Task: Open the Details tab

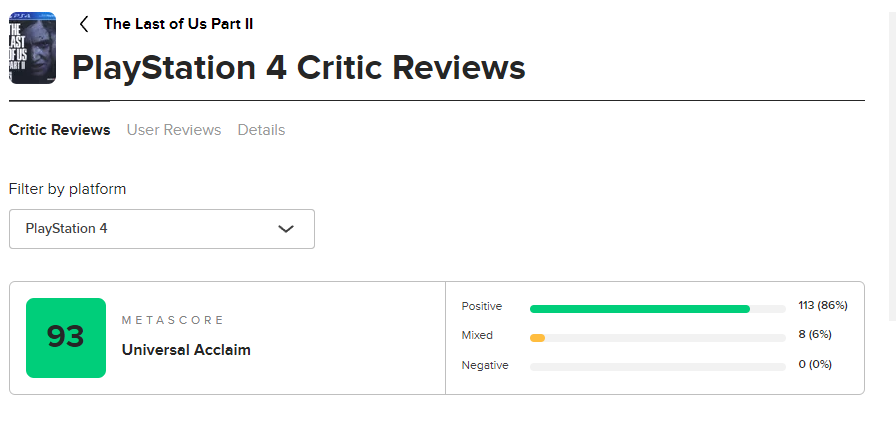Action: pyautogui.click(x=261, y=130)
